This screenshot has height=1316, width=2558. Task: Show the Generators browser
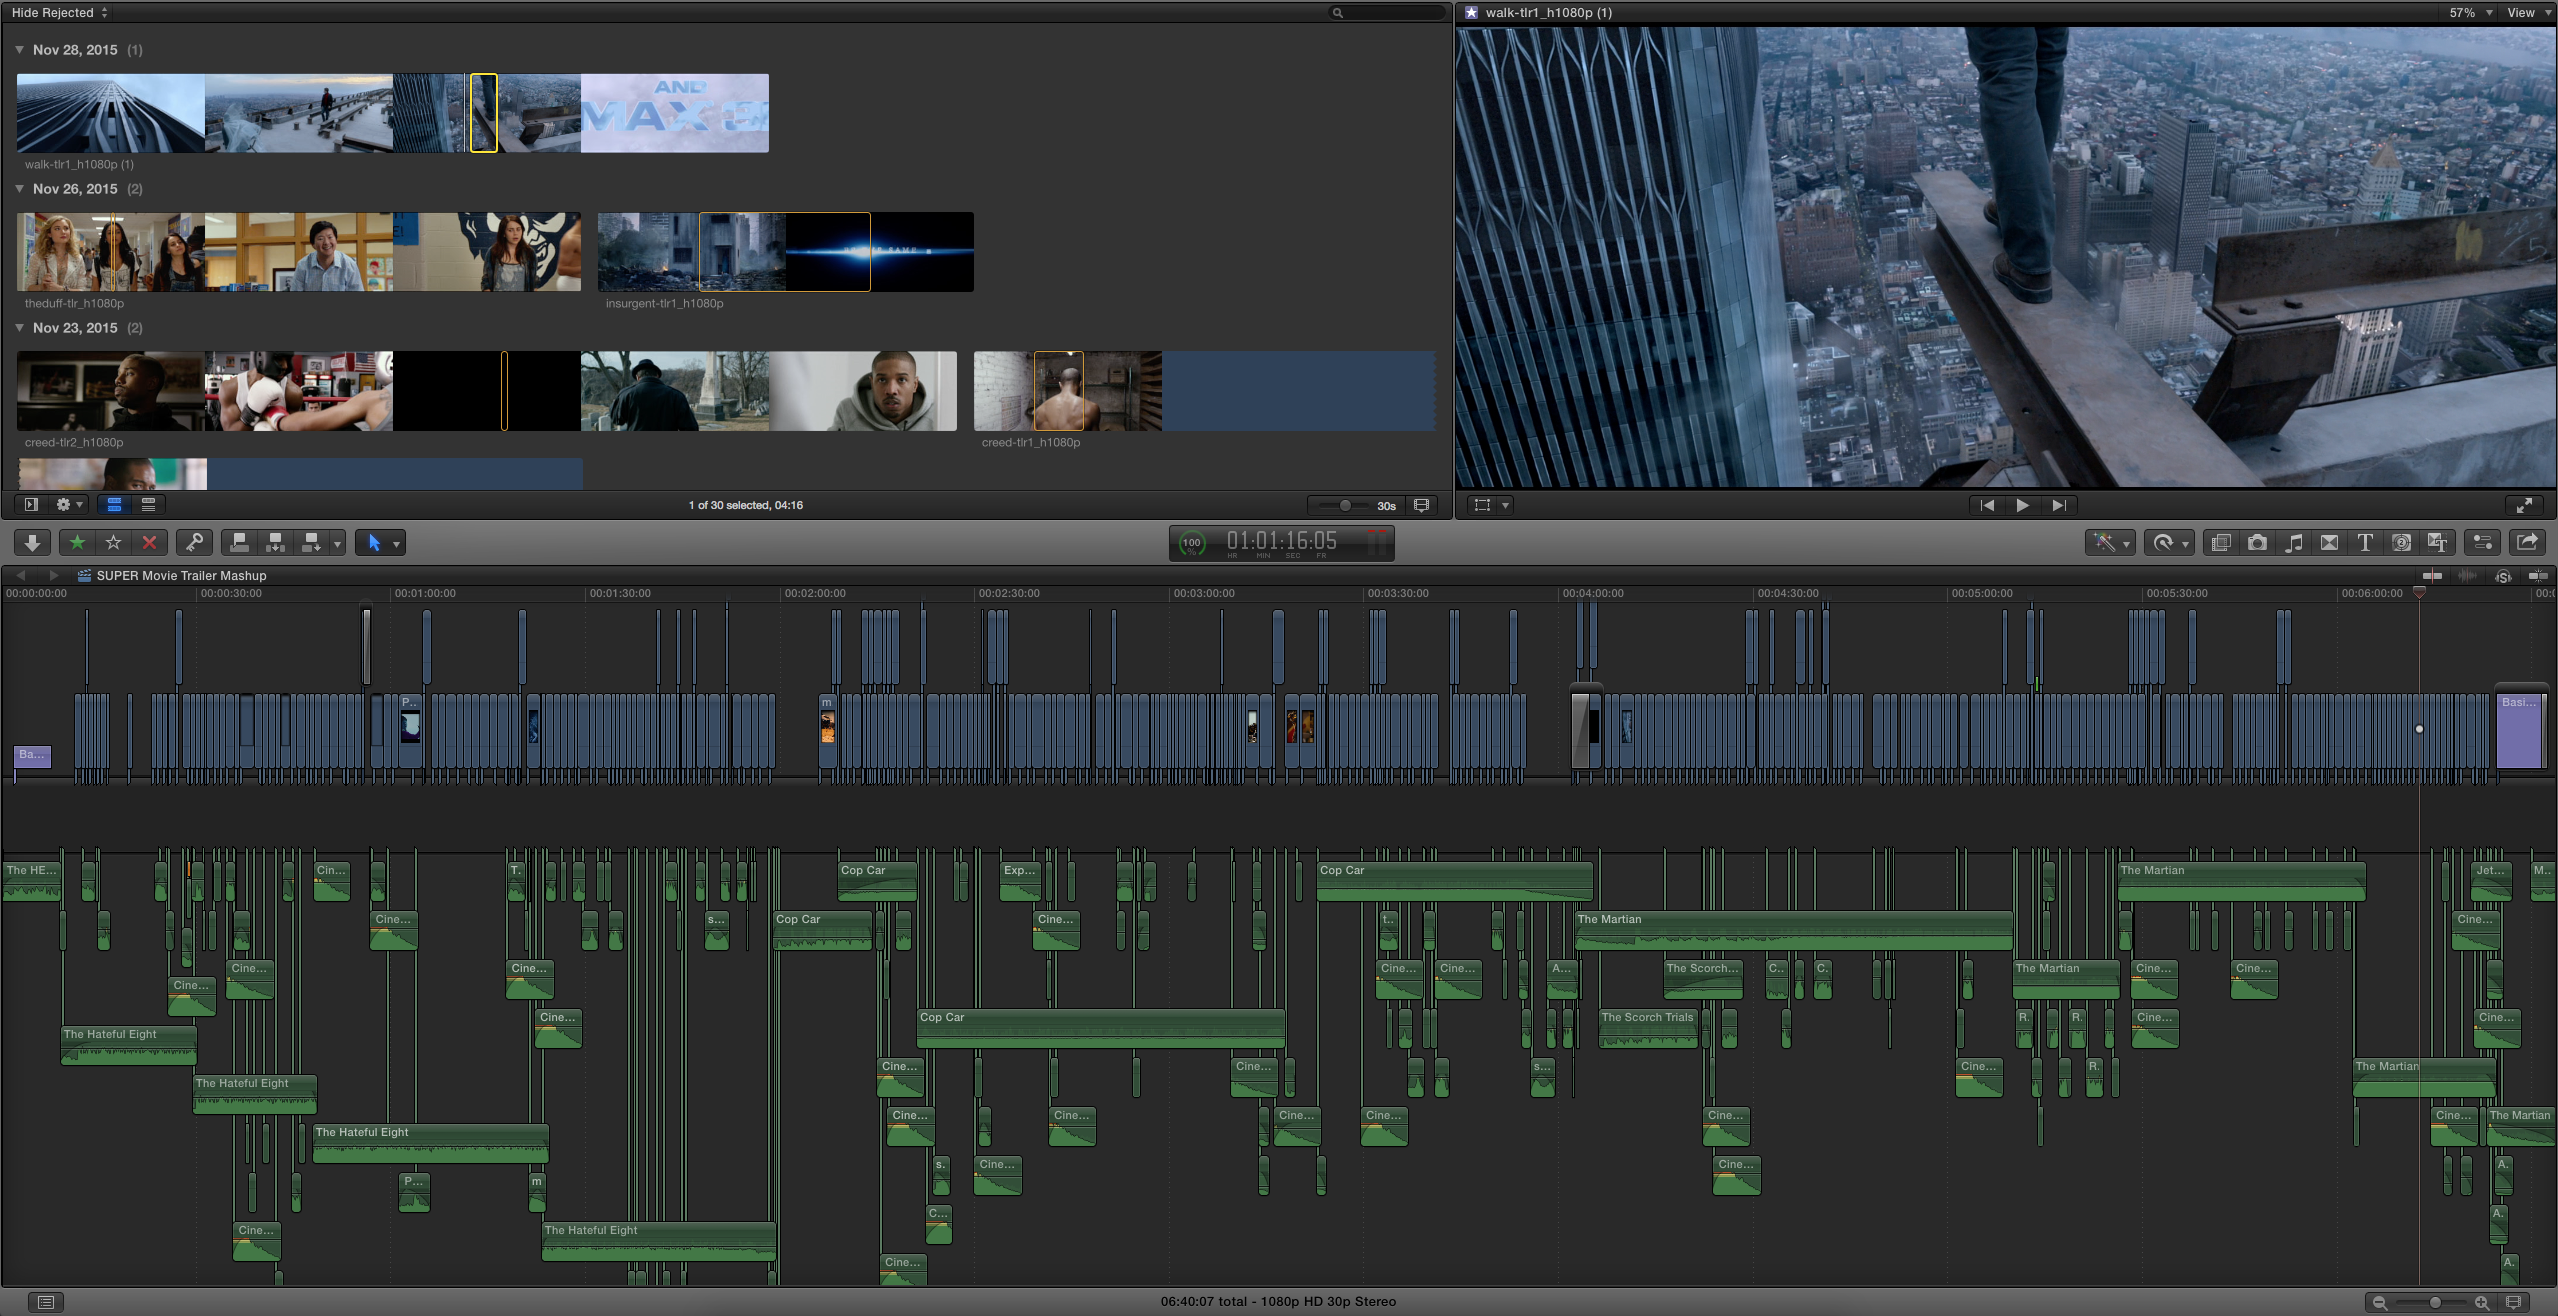click(x=2401, y=543)
